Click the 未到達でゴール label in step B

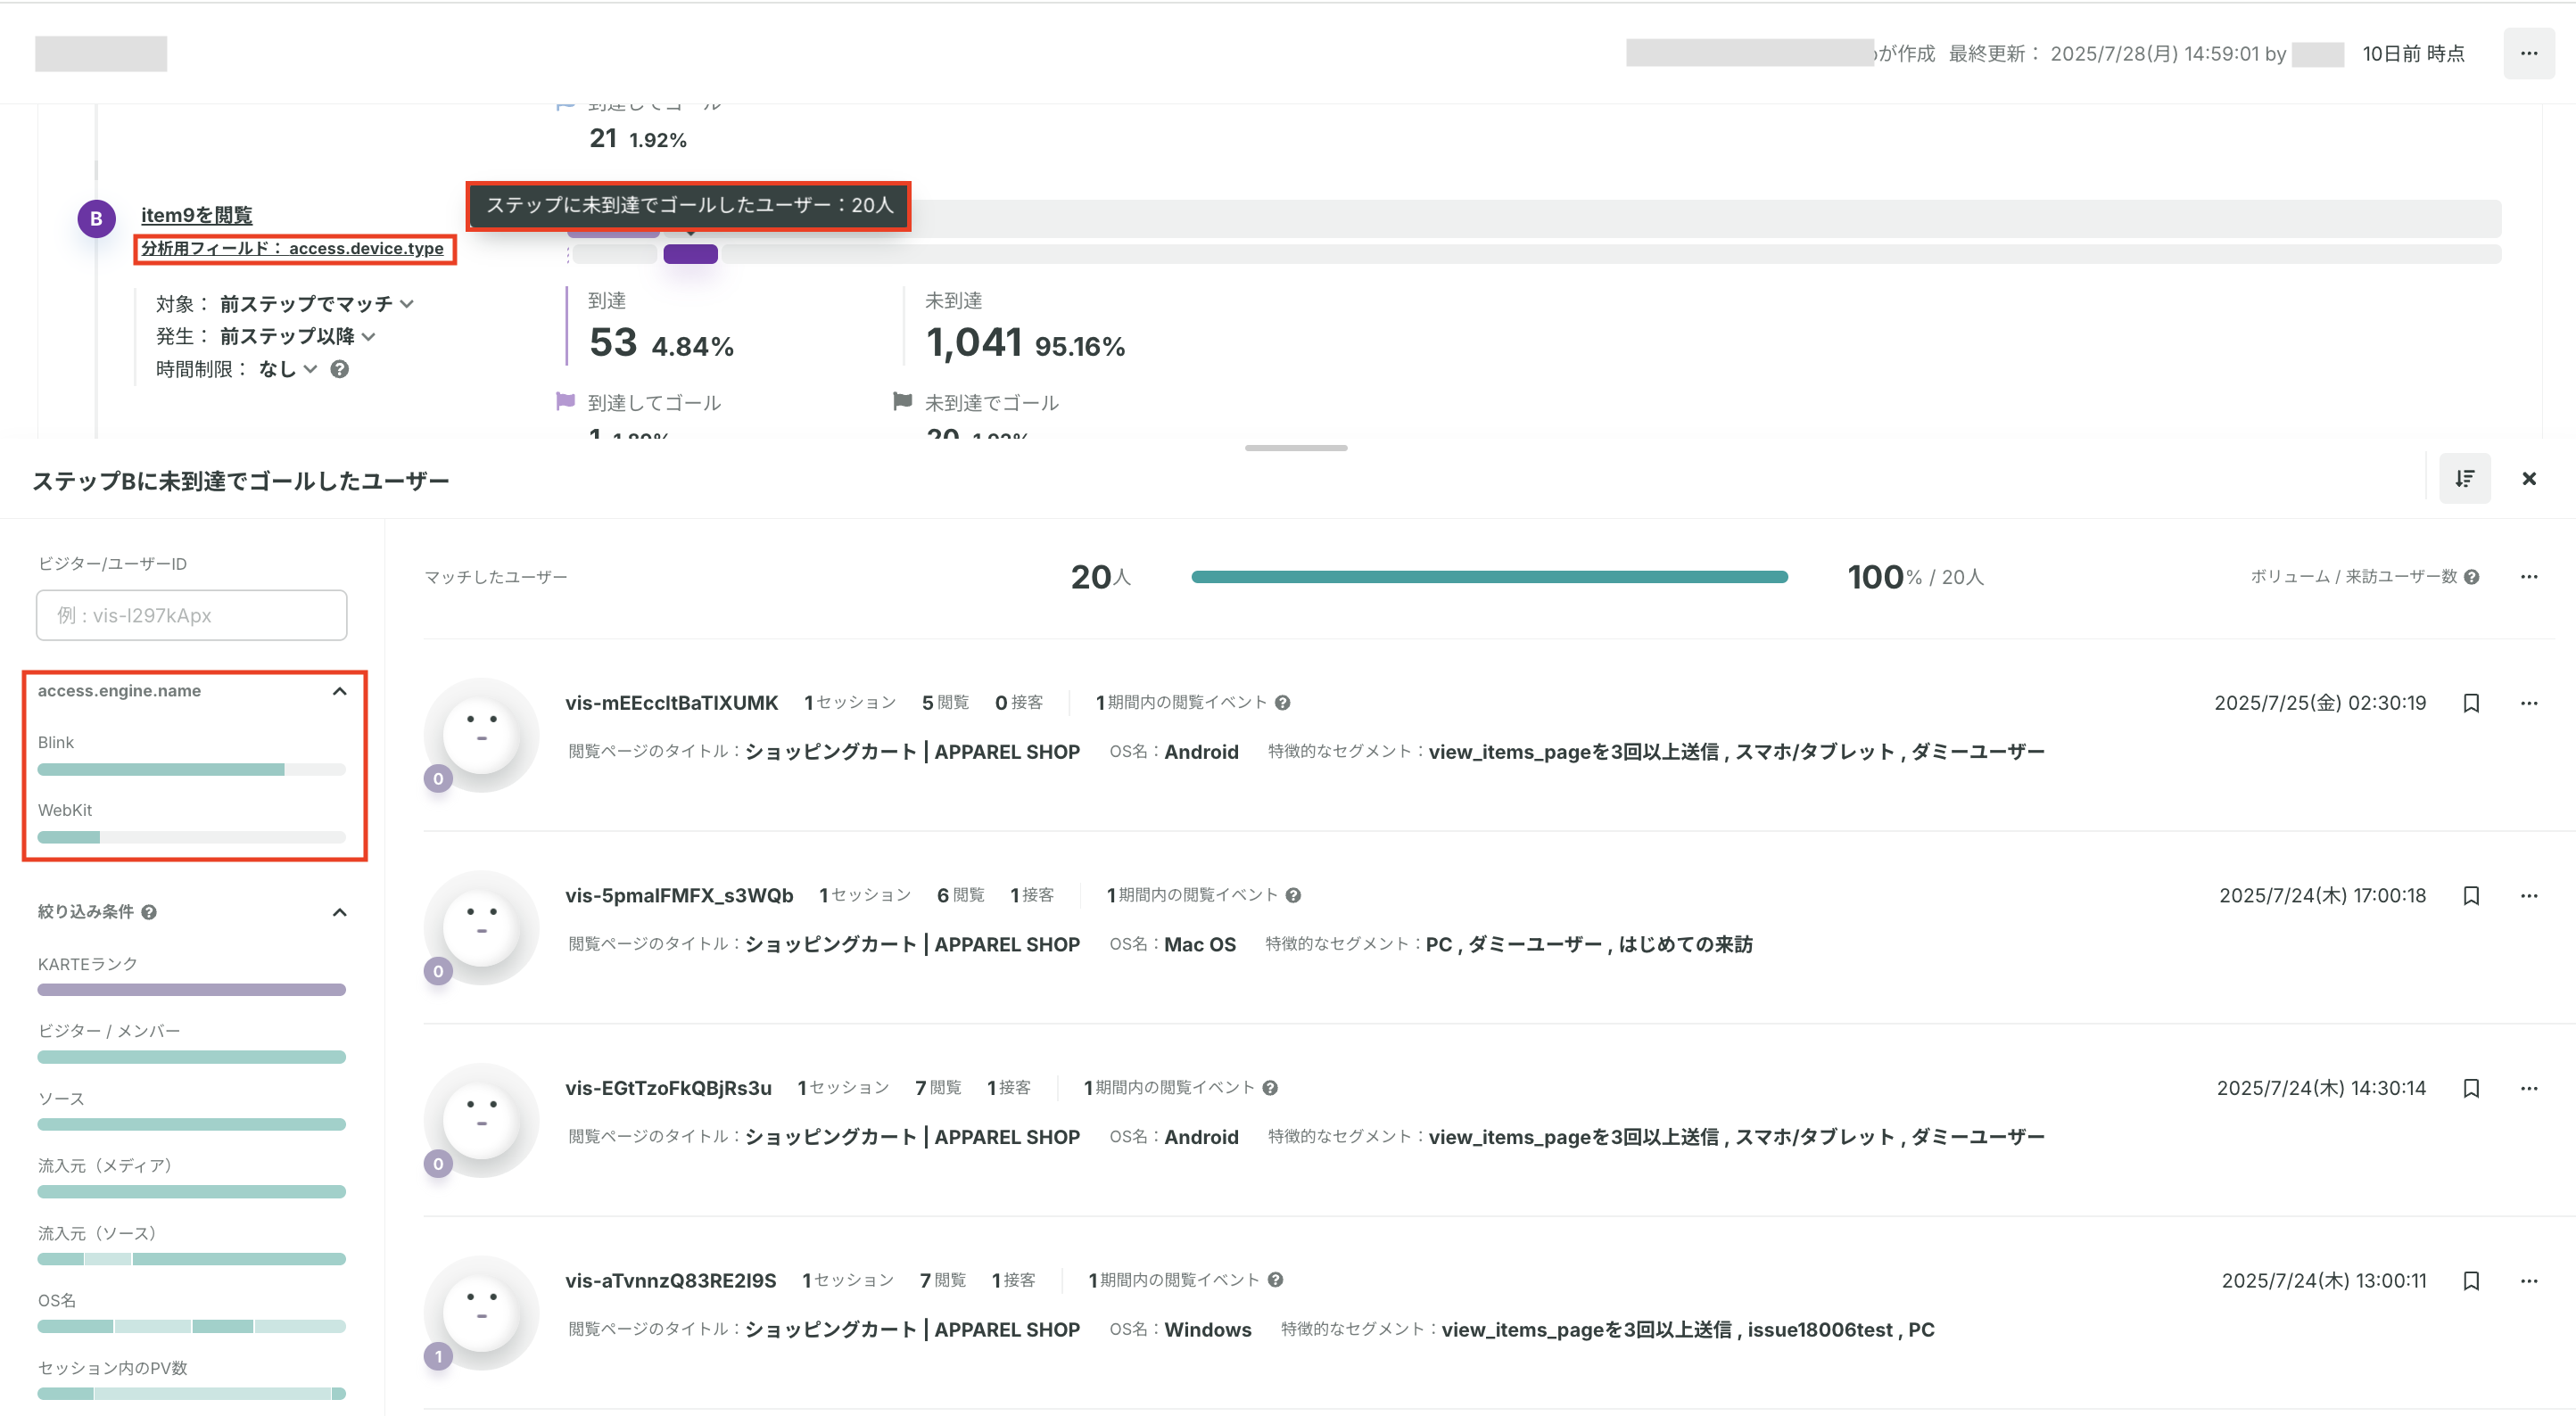pos(992,403)
